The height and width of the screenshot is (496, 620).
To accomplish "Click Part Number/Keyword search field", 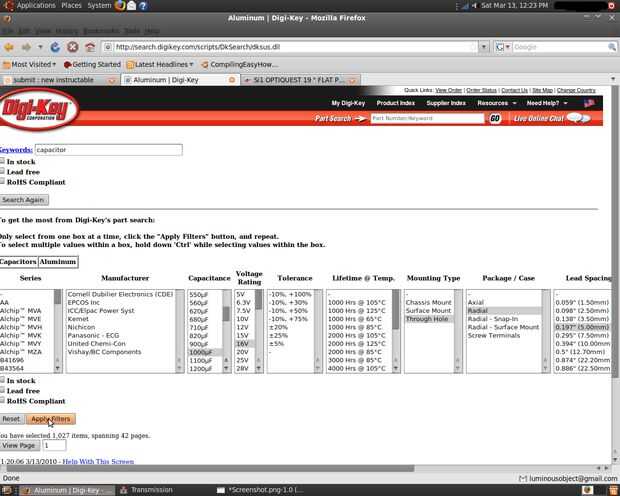I will coord(427,118).
